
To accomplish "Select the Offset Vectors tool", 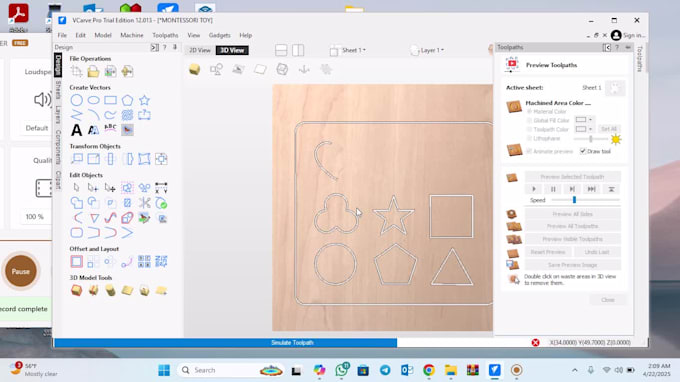I will 77,261.
